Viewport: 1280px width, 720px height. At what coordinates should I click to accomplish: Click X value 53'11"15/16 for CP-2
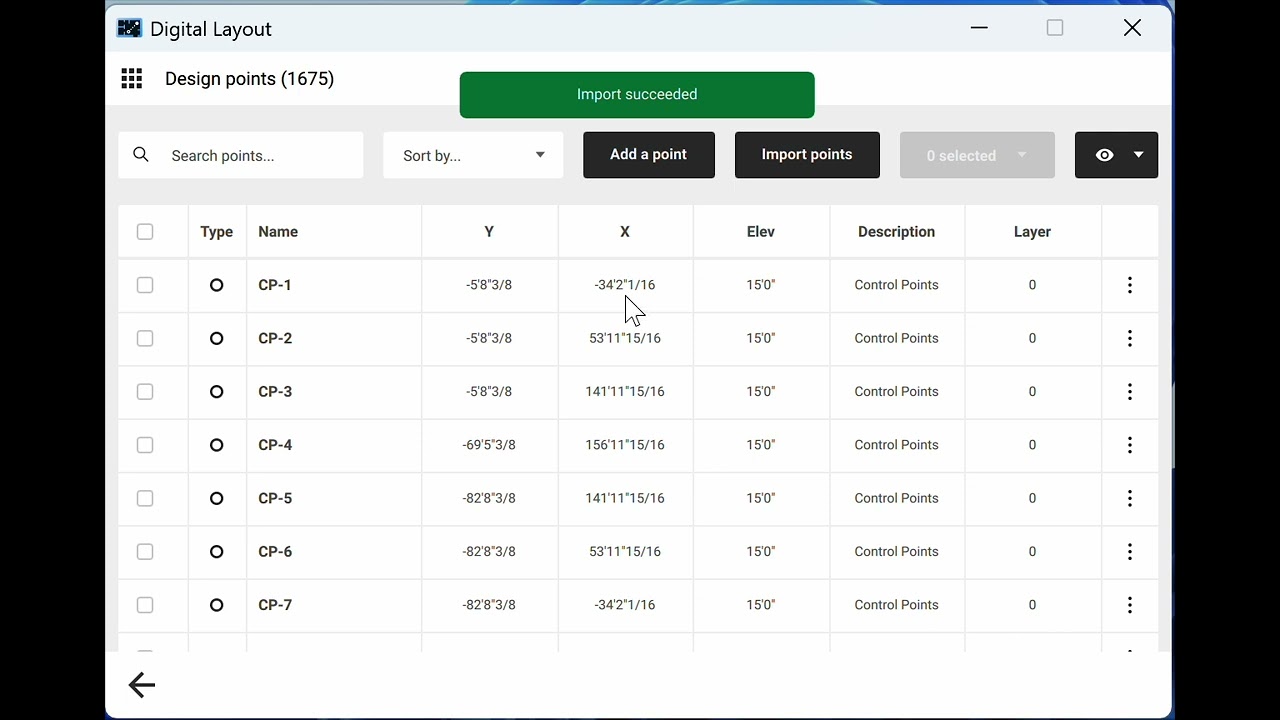point(625,338)
